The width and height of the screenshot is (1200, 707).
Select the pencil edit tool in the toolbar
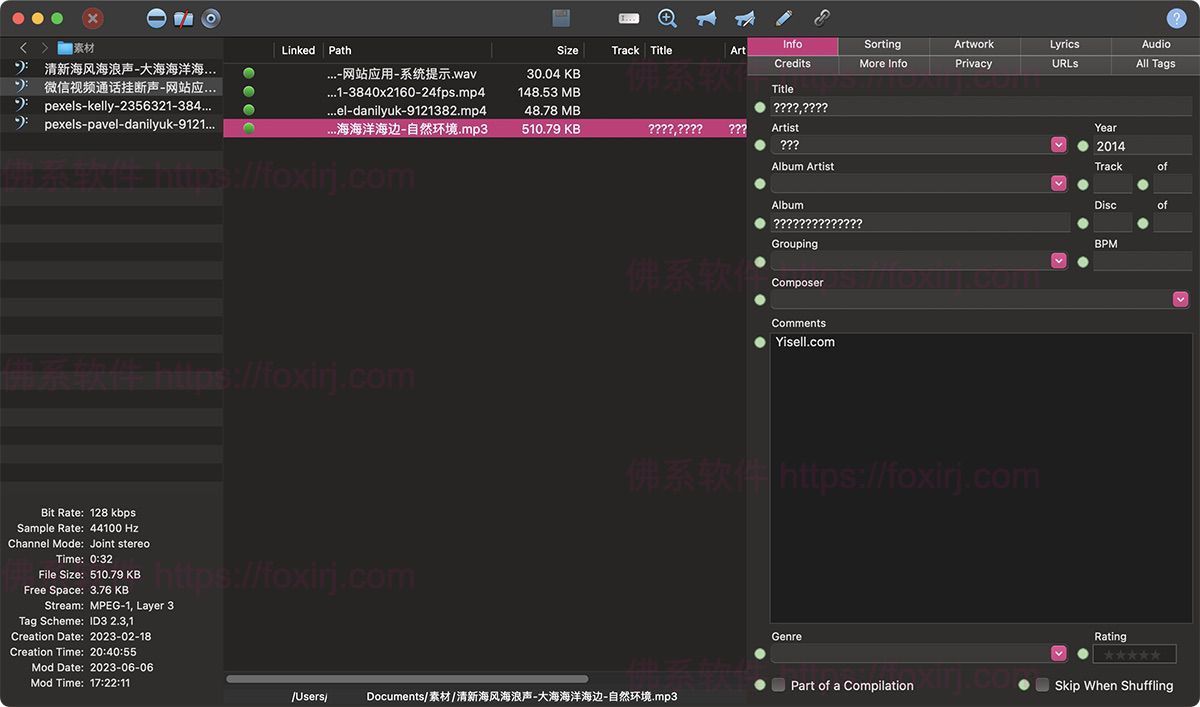pyautogui.click(x=784, y=17)
